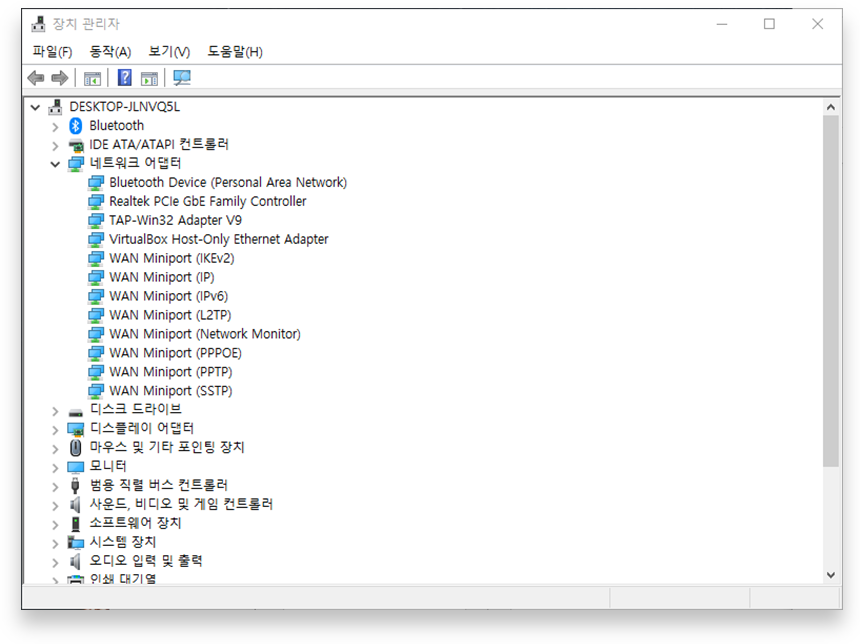The image size is (860, 644).
Task: Open Help via the question mark icon
Action: (125, 77)
